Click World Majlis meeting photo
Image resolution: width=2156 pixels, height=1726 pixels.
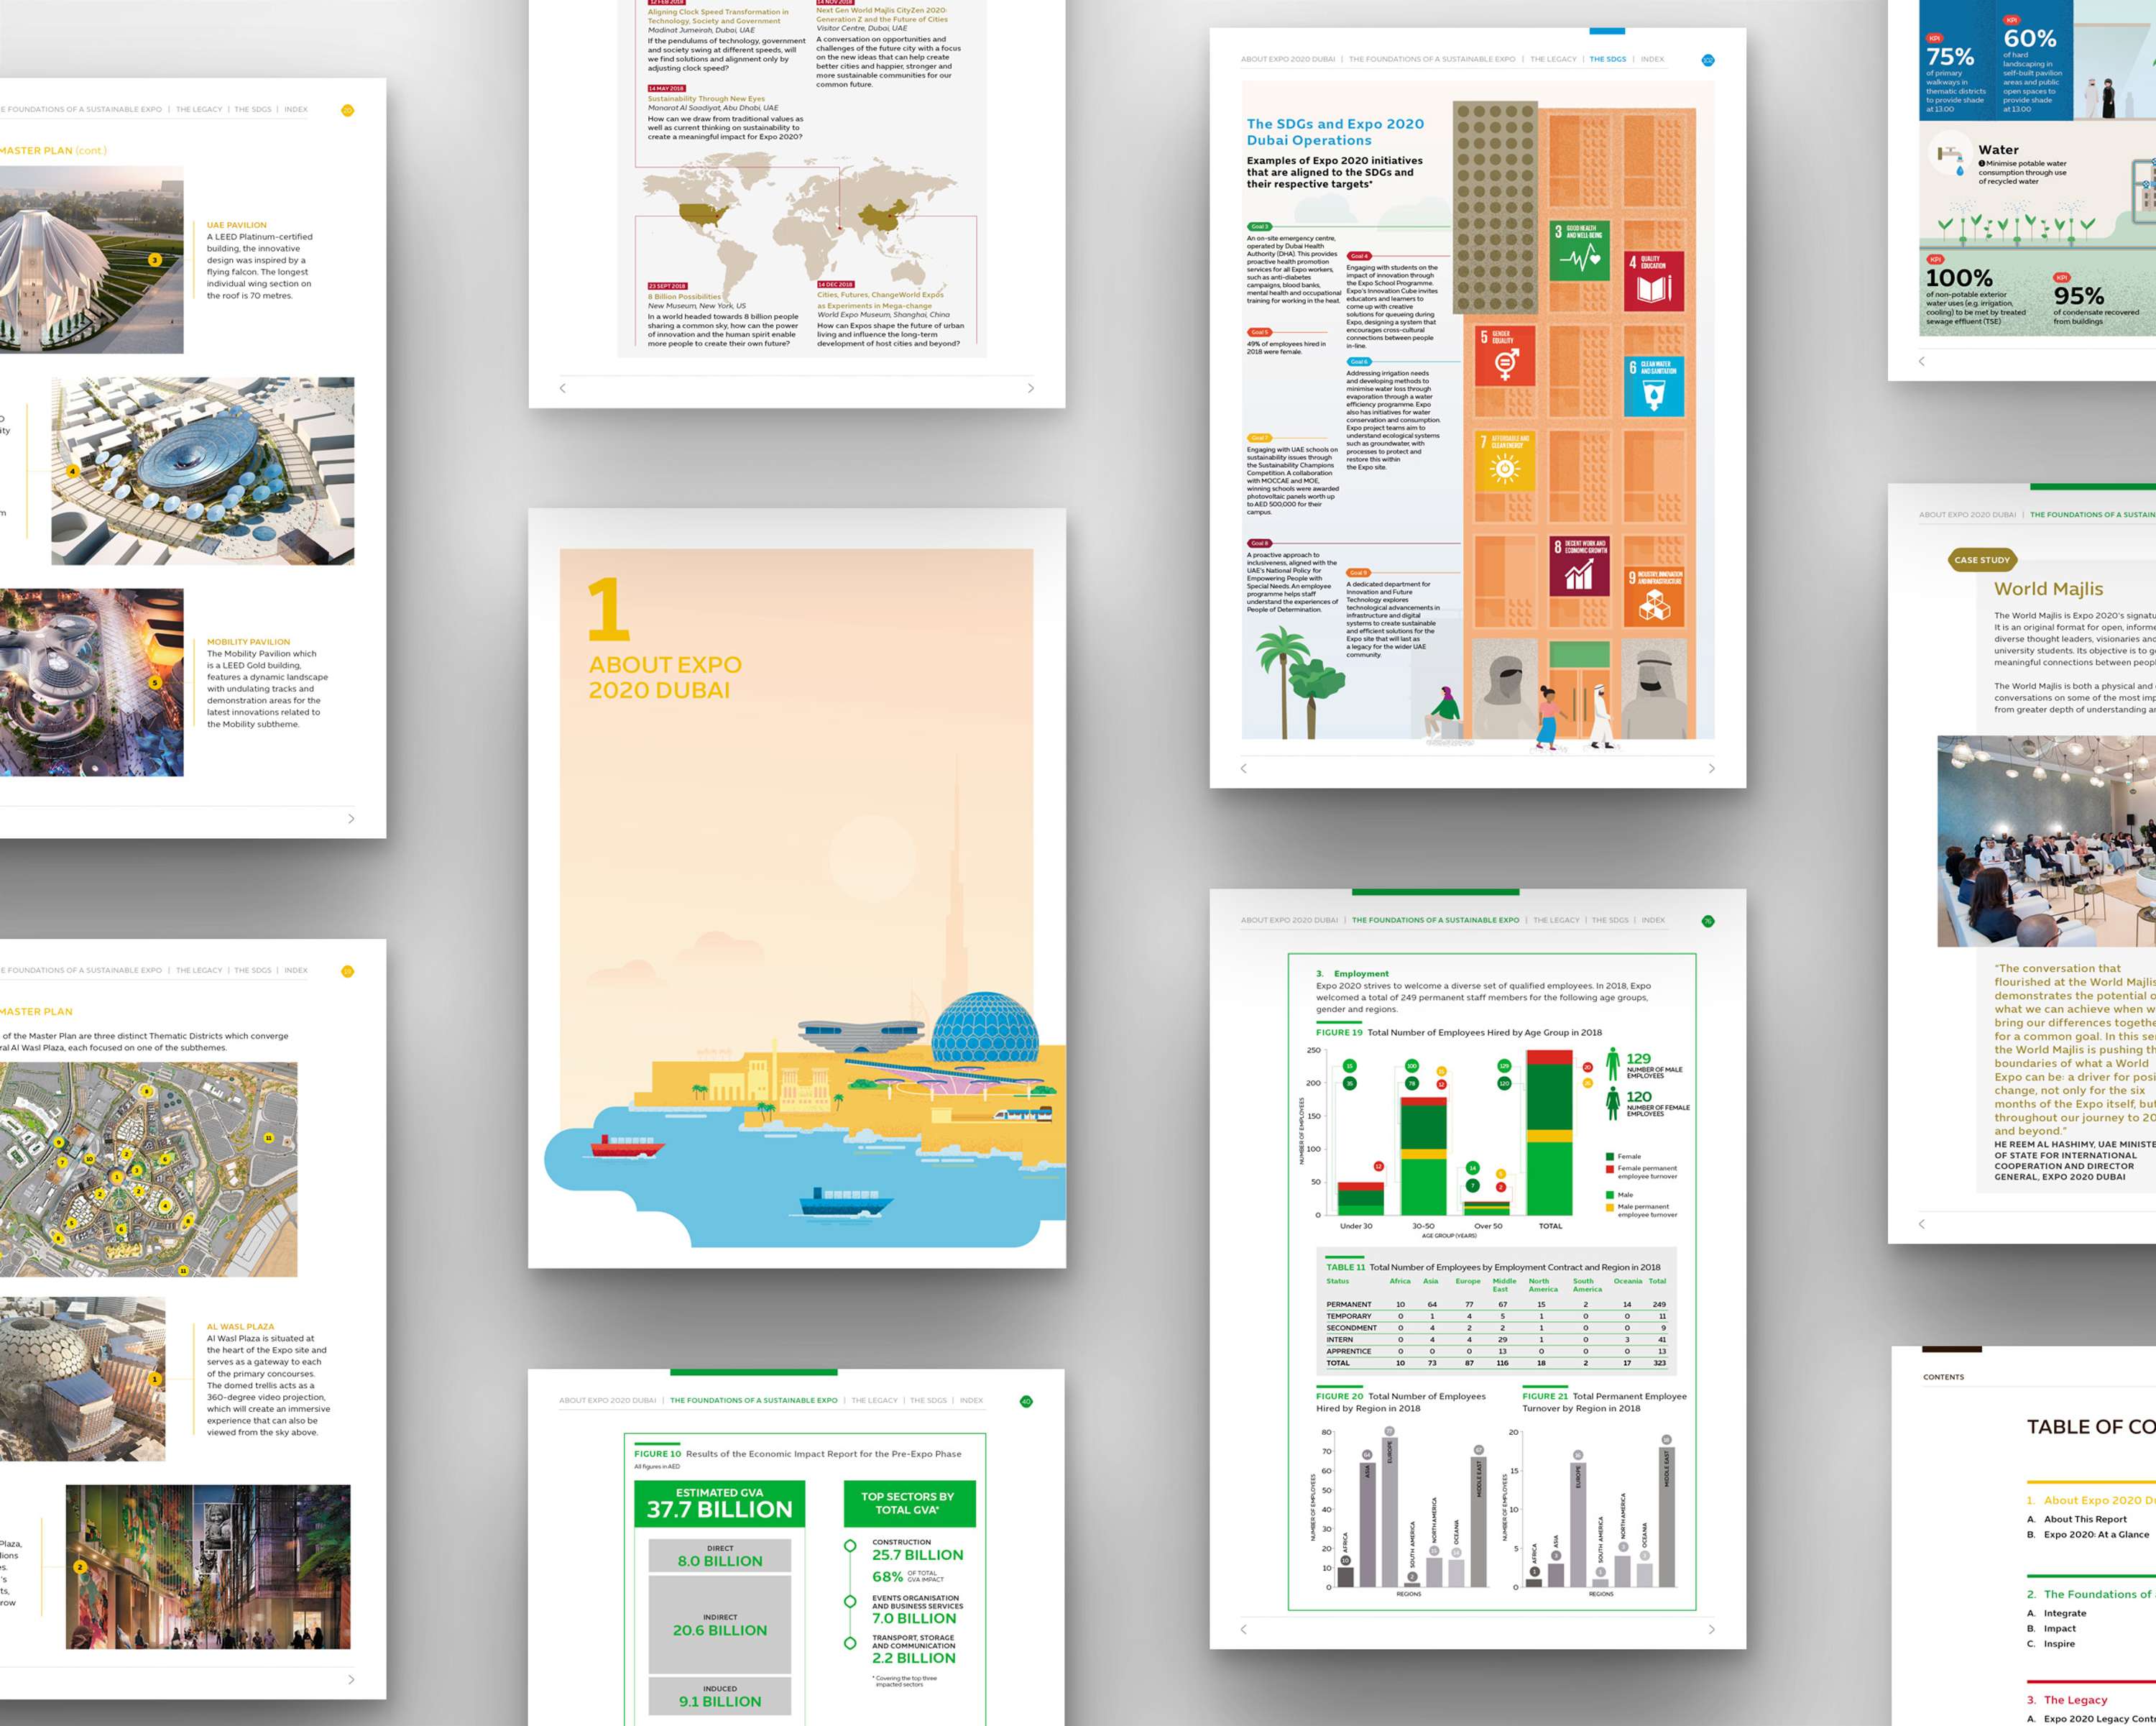coord(2046,841)
